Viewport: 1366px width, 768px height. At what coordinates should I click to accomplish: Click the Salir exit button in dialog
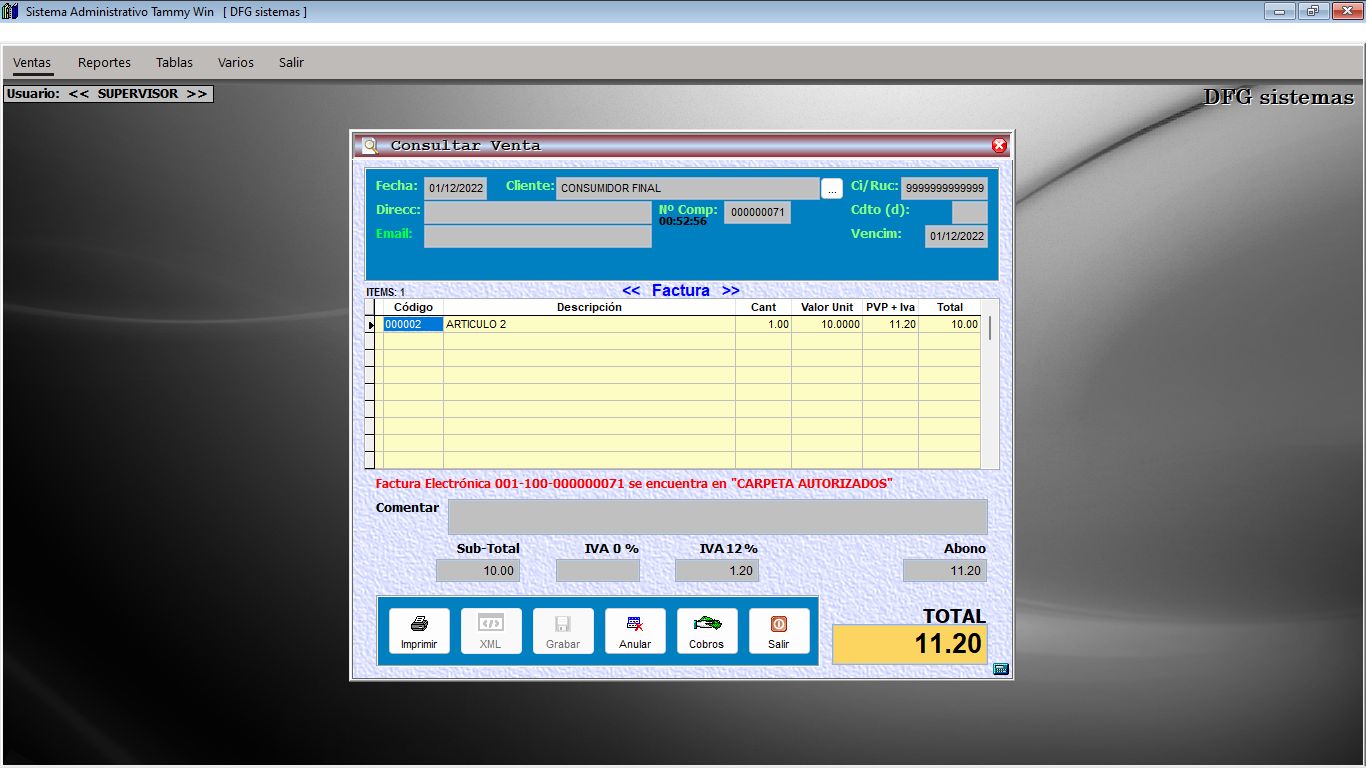779,631
